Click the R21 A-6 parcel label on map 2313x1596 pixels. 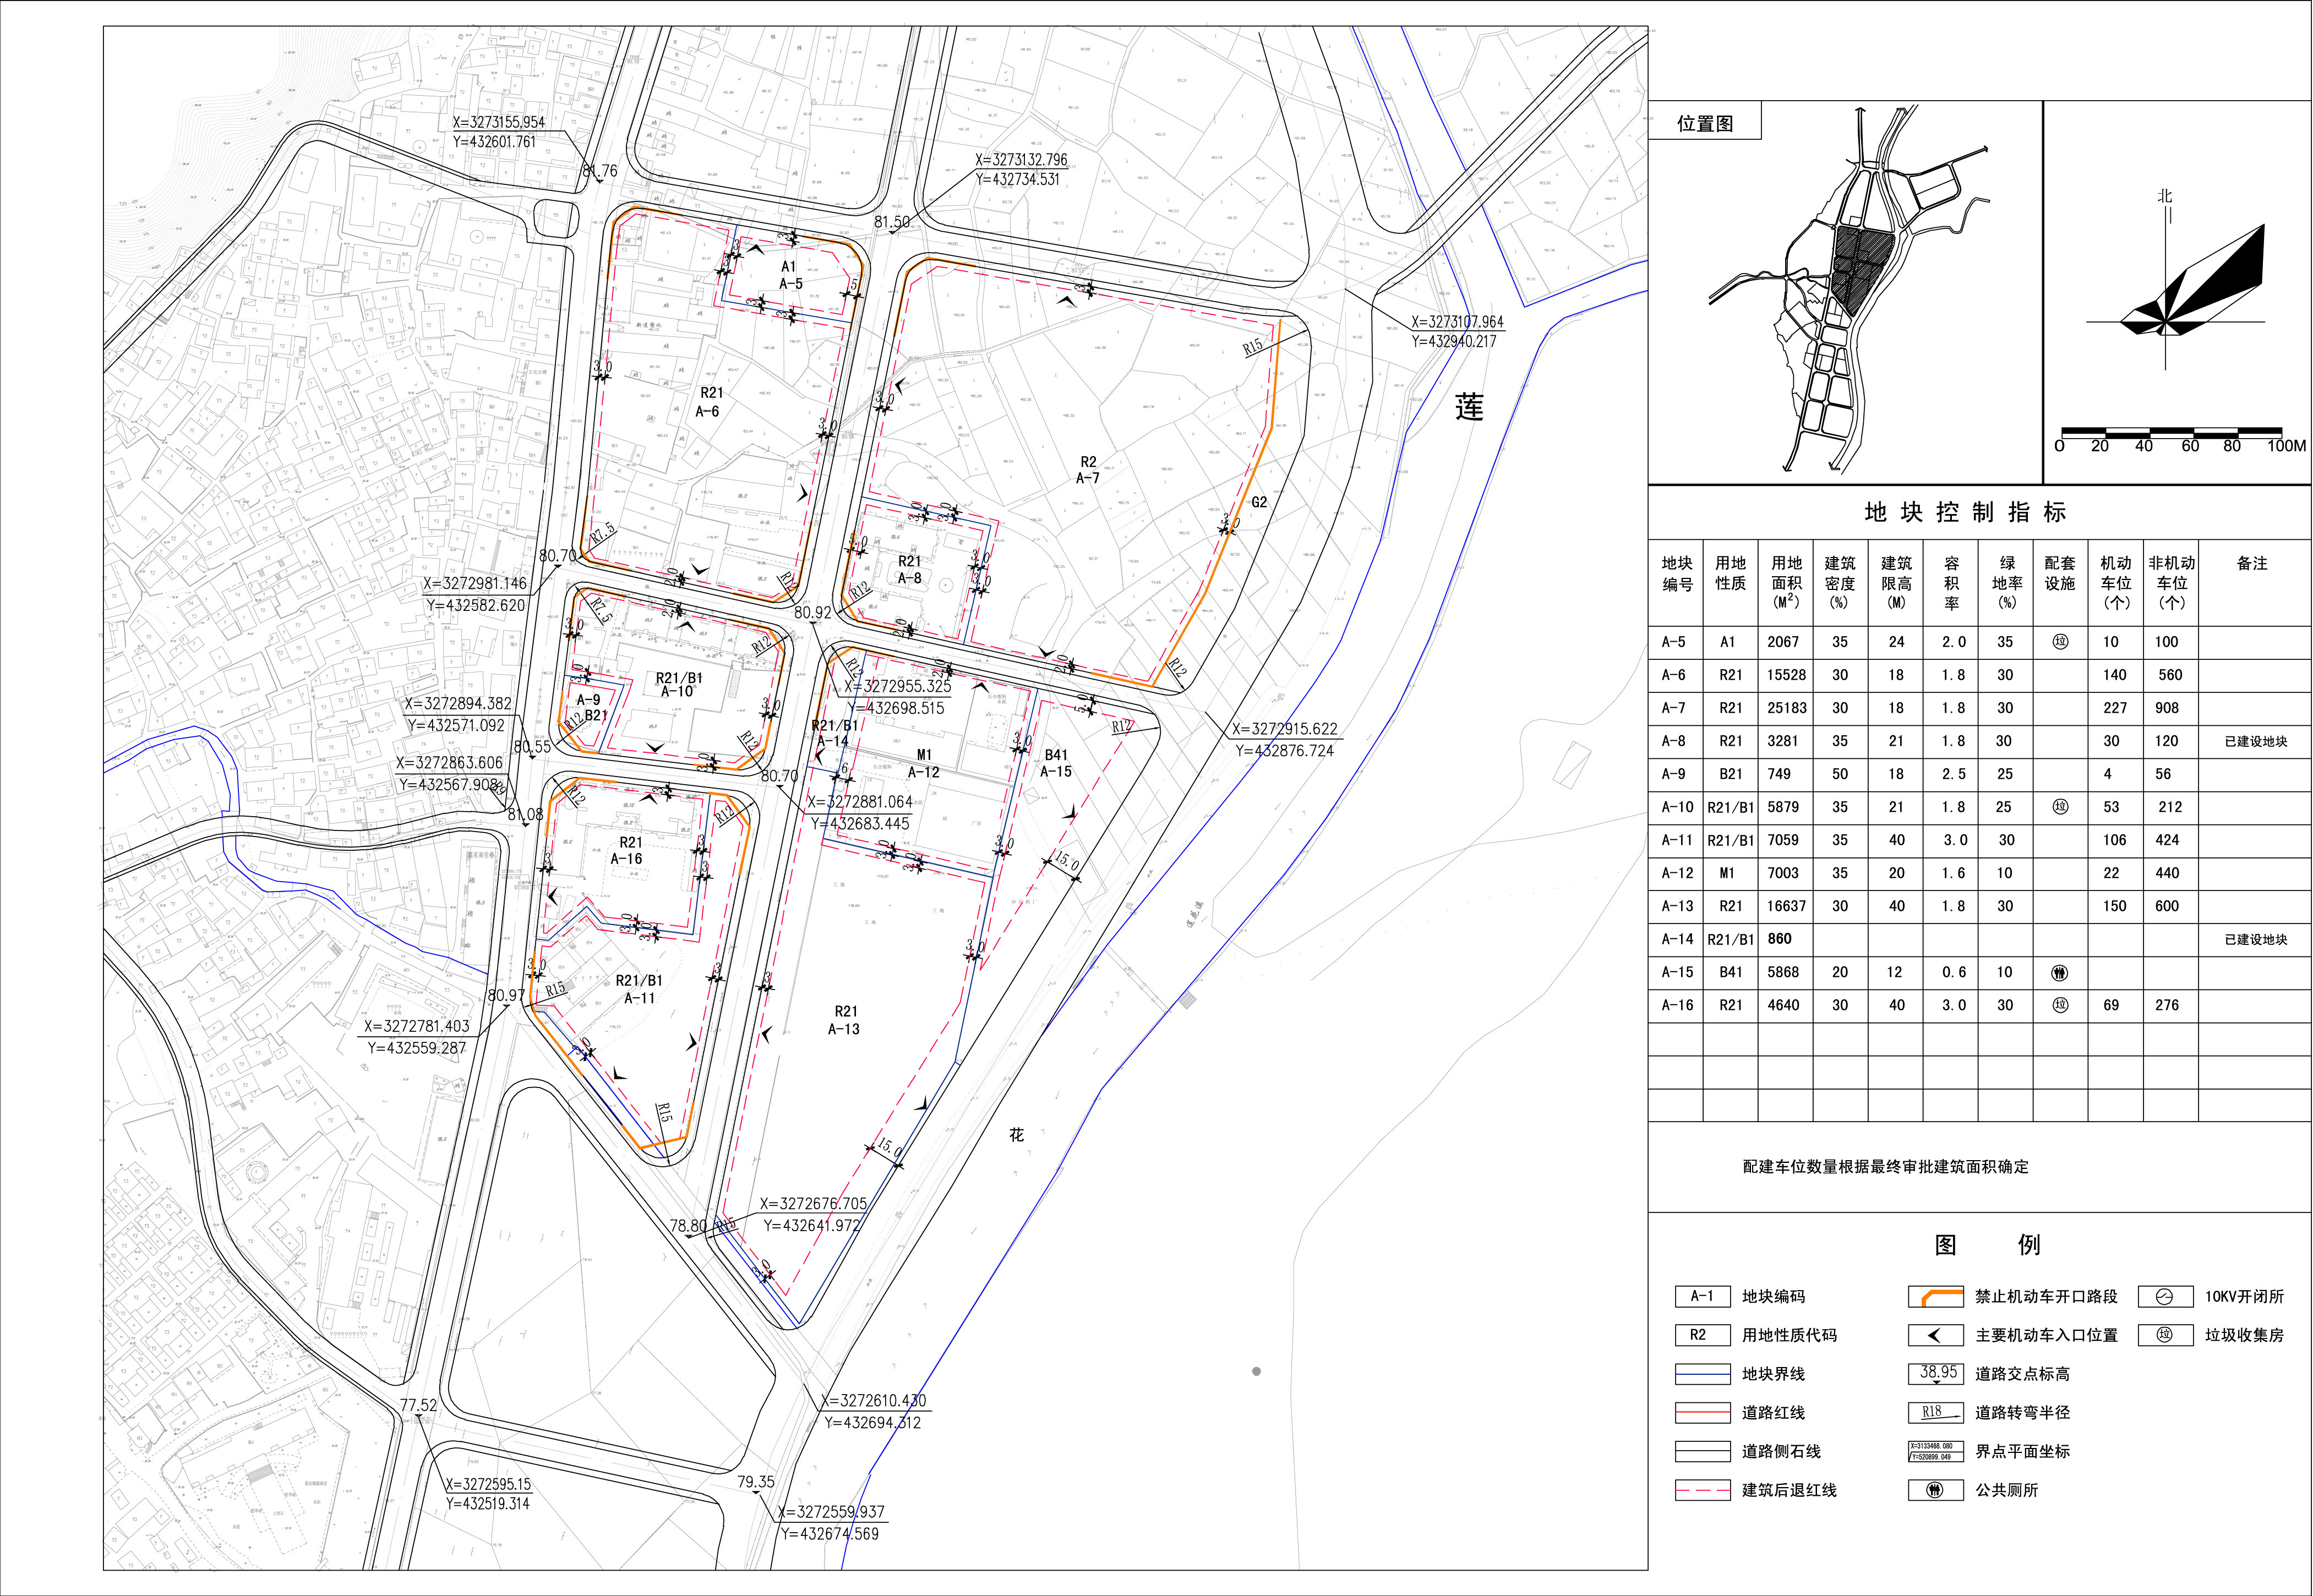click(x=710, y=402)
